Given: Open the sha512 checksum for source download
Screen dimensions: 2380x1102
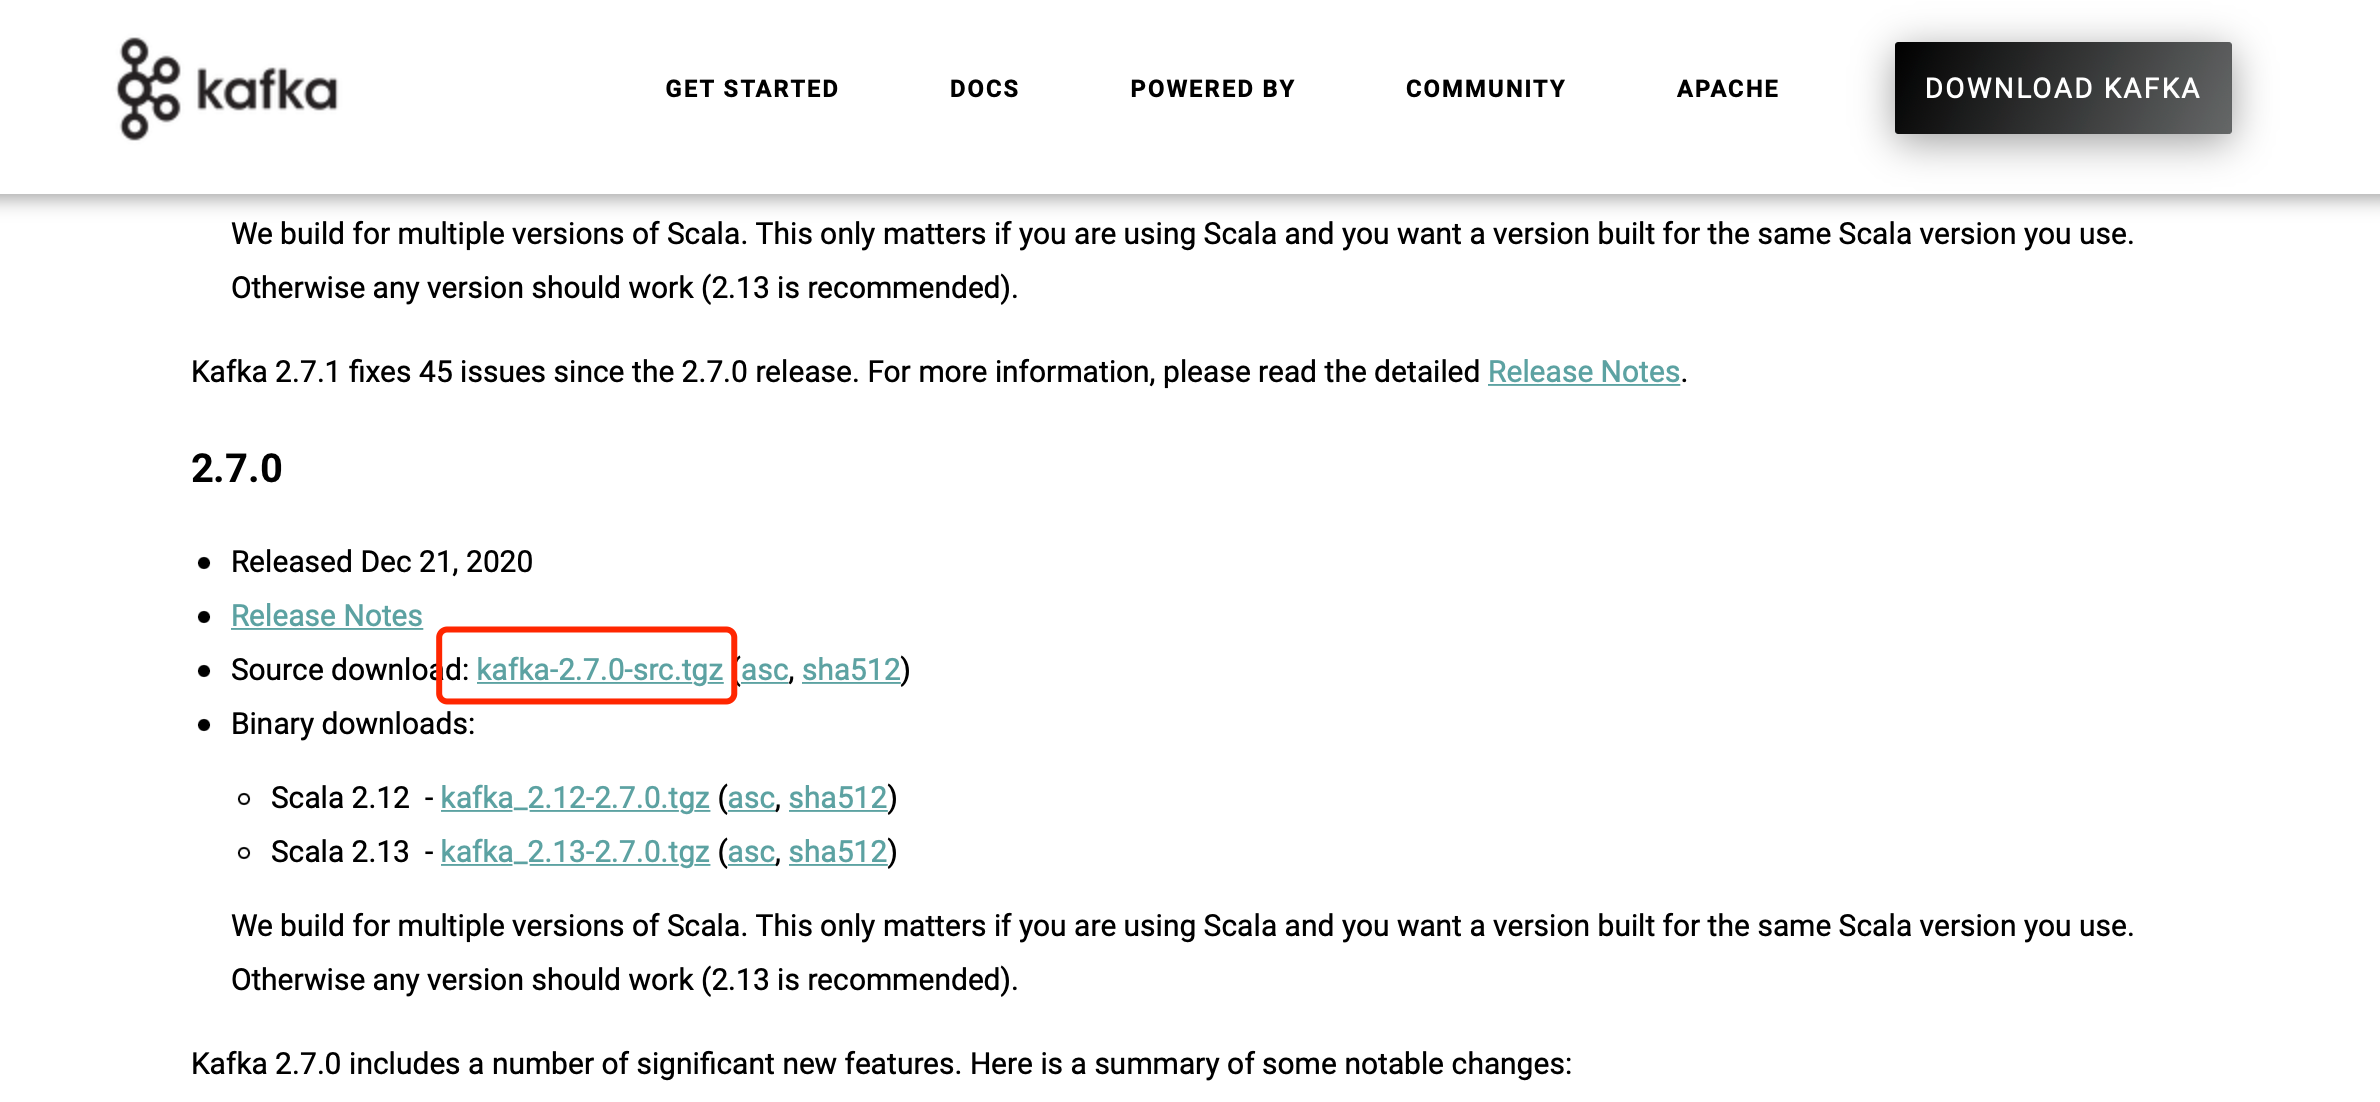Looking at the screenshot, I should pyautogui.click(x=851, y=670).
